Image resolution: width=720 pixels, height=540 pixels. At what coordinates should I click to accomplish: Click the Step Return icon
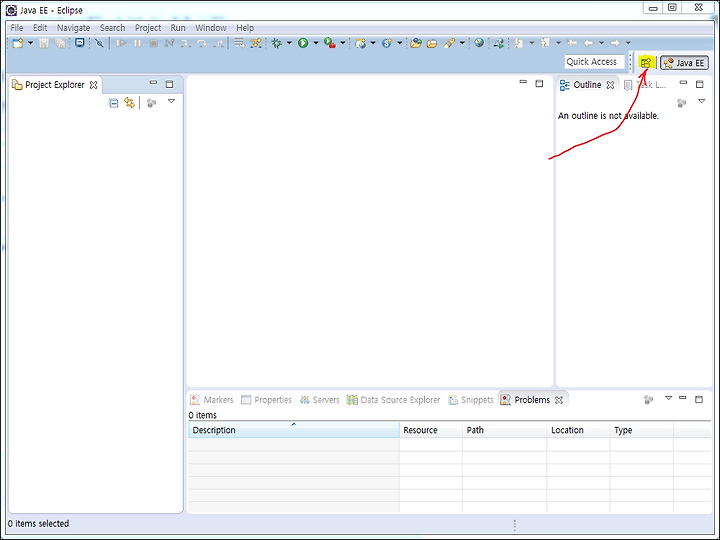[219, 43]
